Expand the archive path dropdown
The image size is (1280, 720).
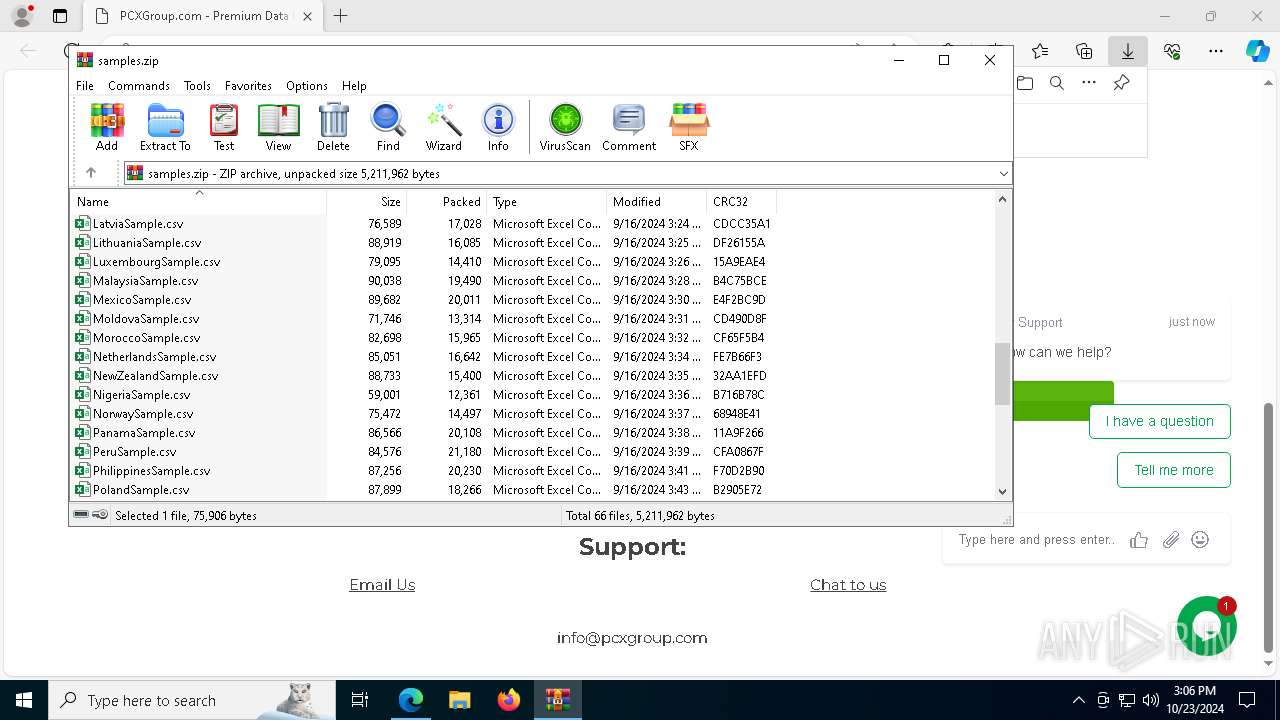coord(1003,173)
